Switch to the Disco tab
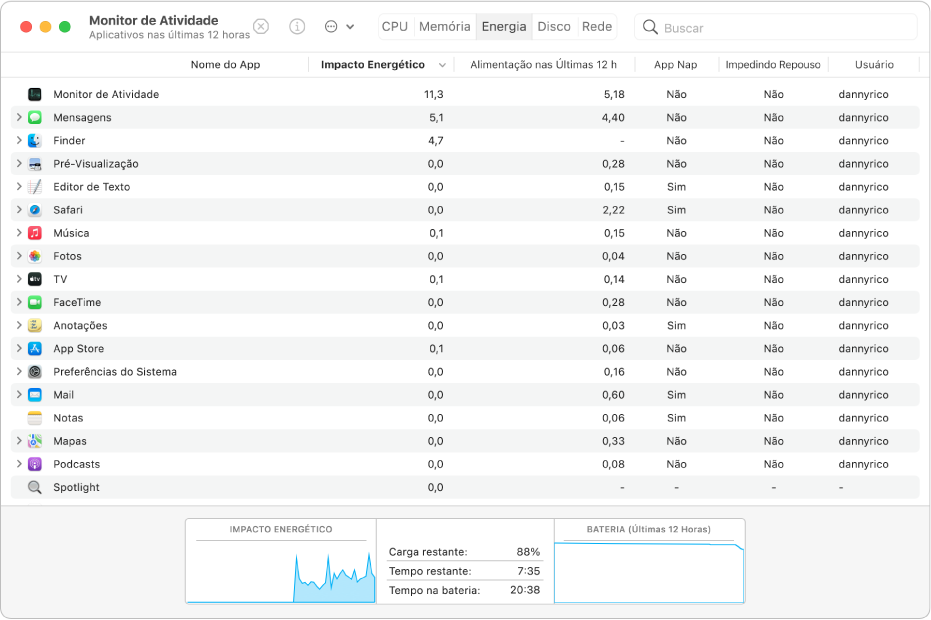This screenshot has width=931, height=620. [x=554, y=27]
